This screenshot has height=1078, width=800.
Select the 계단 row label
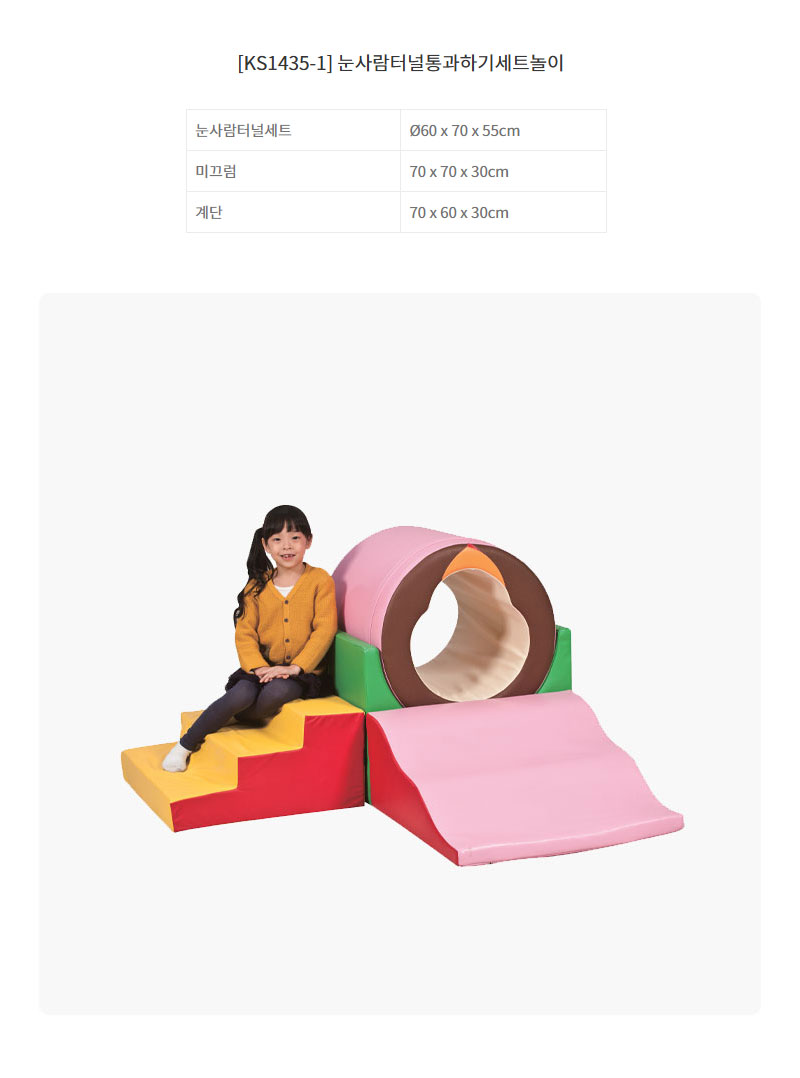pos(293,212)
